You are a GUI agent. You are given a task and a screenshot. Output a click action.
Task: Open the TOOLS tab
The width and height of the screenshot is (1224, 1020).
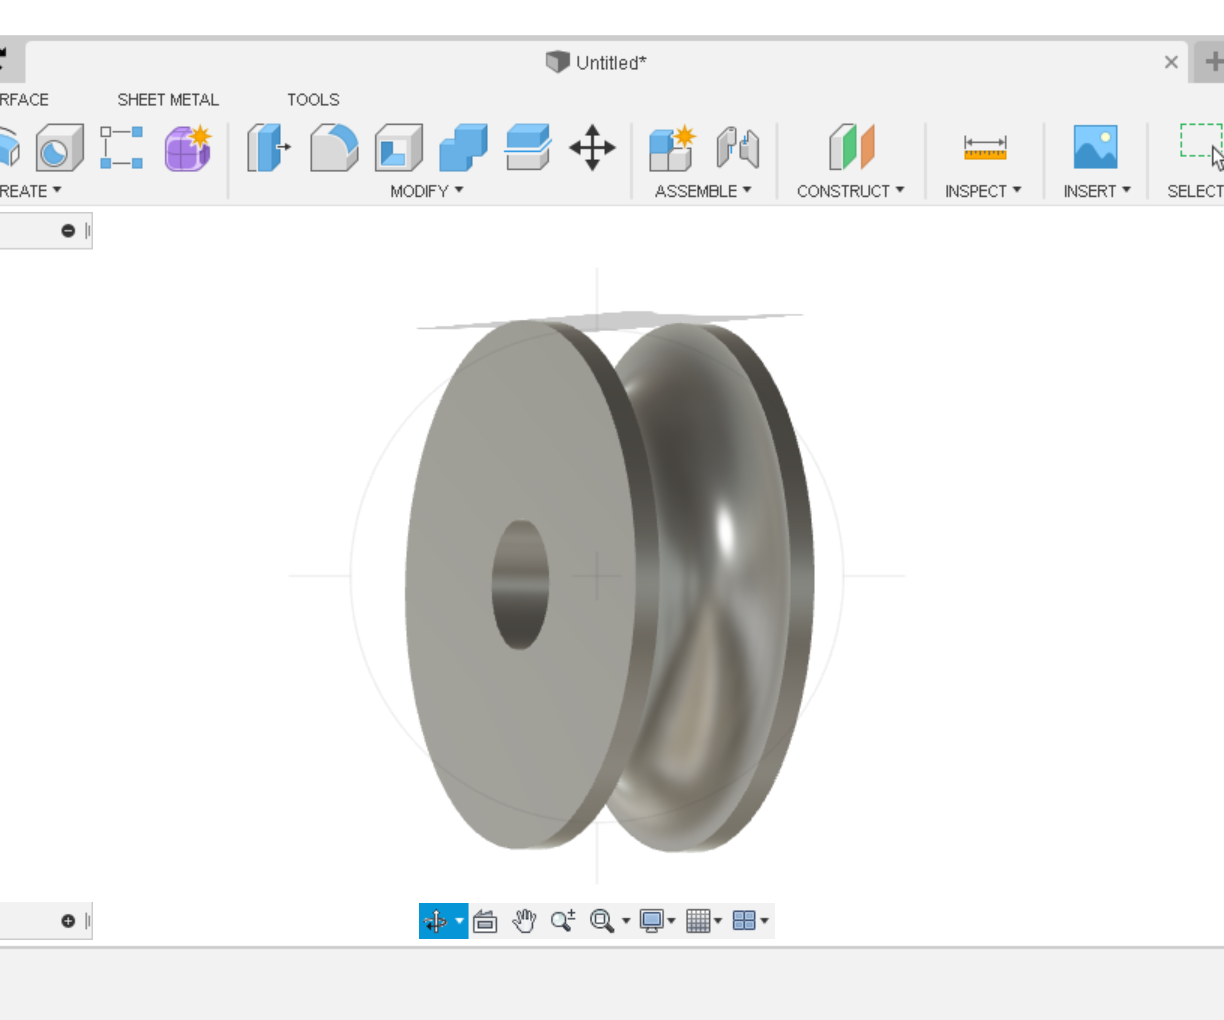pyautogui.click(x=313, y=99)
